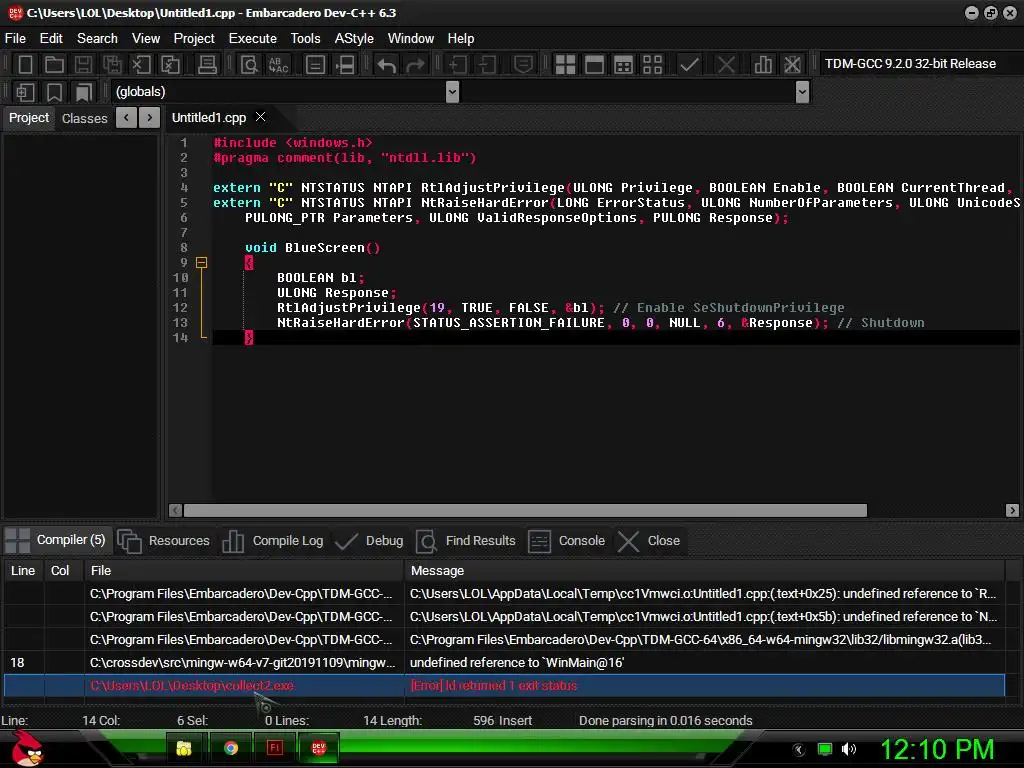Click the Save All files icon
This screenshot has width=1024, height=768.
coord(112,65)
